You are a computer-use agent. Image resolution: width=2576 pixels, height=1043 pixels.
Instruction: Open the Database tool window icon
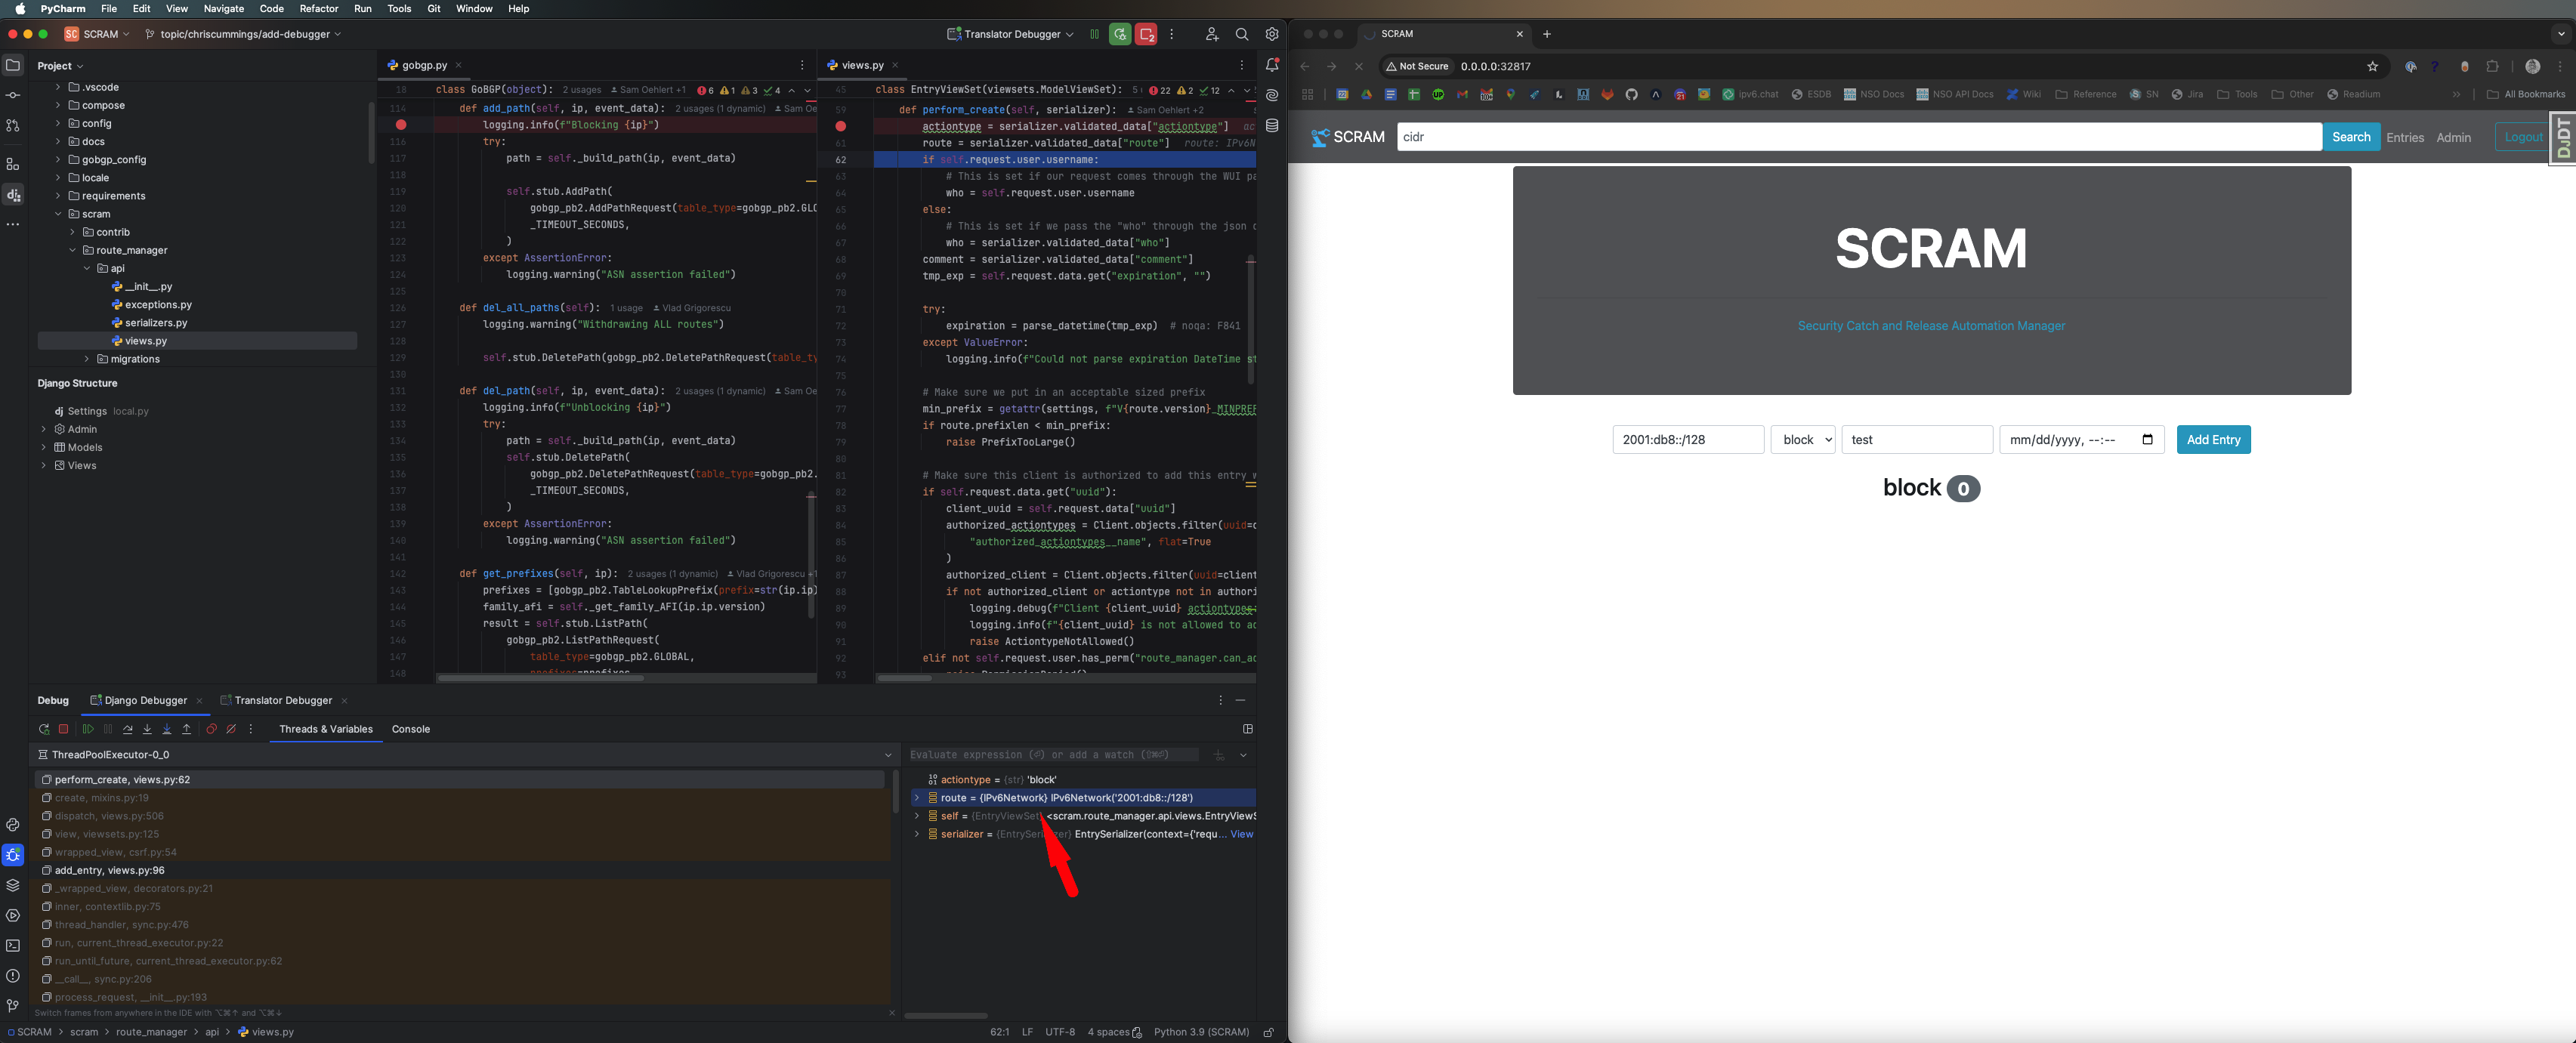(1272, 126)
